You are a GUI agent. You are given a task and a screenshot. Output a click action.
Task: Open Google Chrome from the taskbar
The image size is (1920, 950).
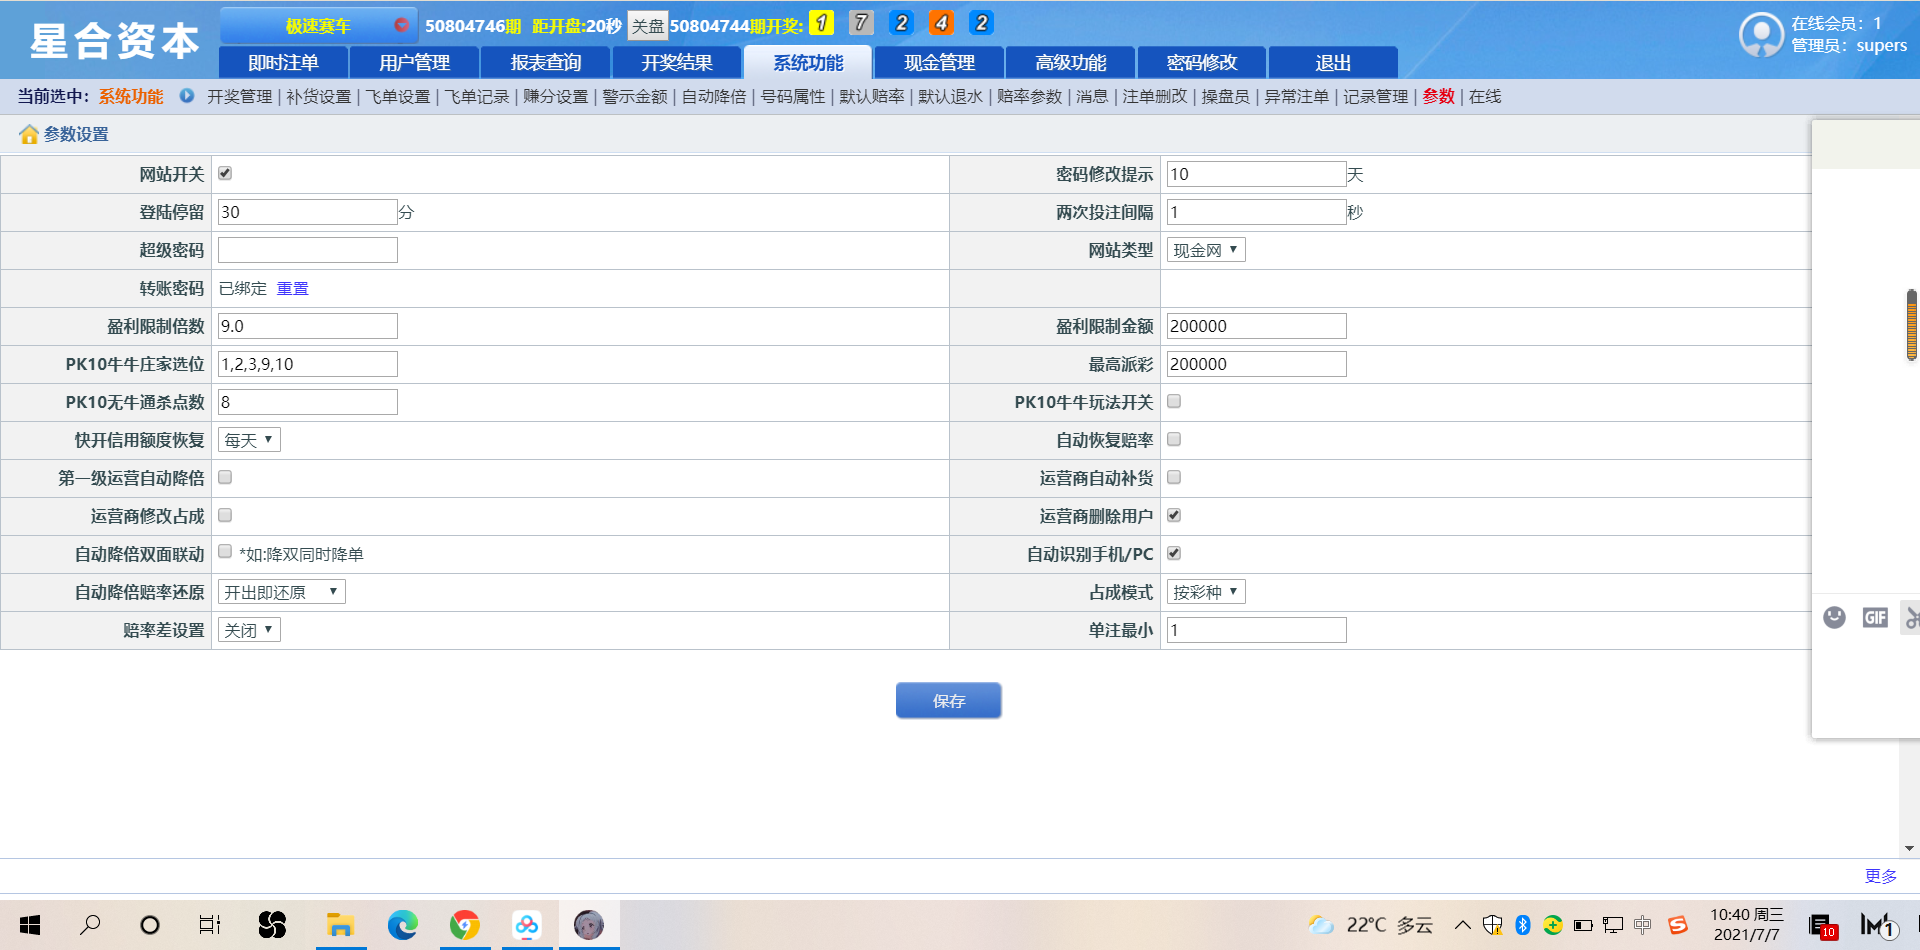465,925
